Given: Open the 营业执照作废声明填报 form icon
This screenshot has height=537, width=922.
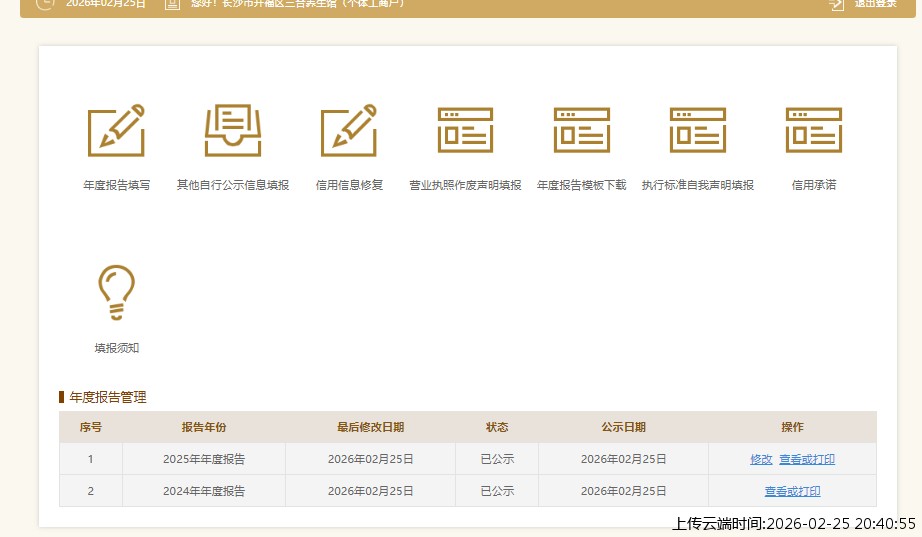Looking at the screenshot, I should [x=465, y=130].
